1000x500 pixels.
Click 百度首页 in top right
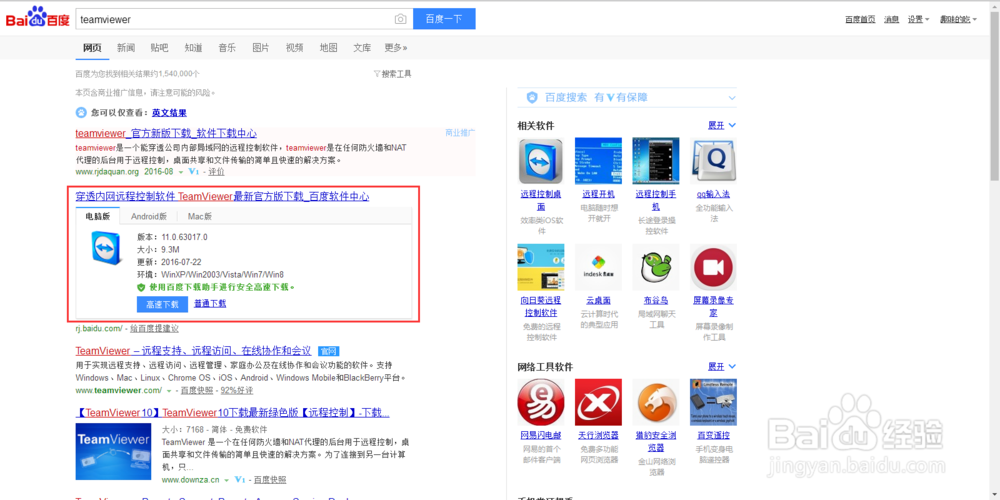coord(860,19)
